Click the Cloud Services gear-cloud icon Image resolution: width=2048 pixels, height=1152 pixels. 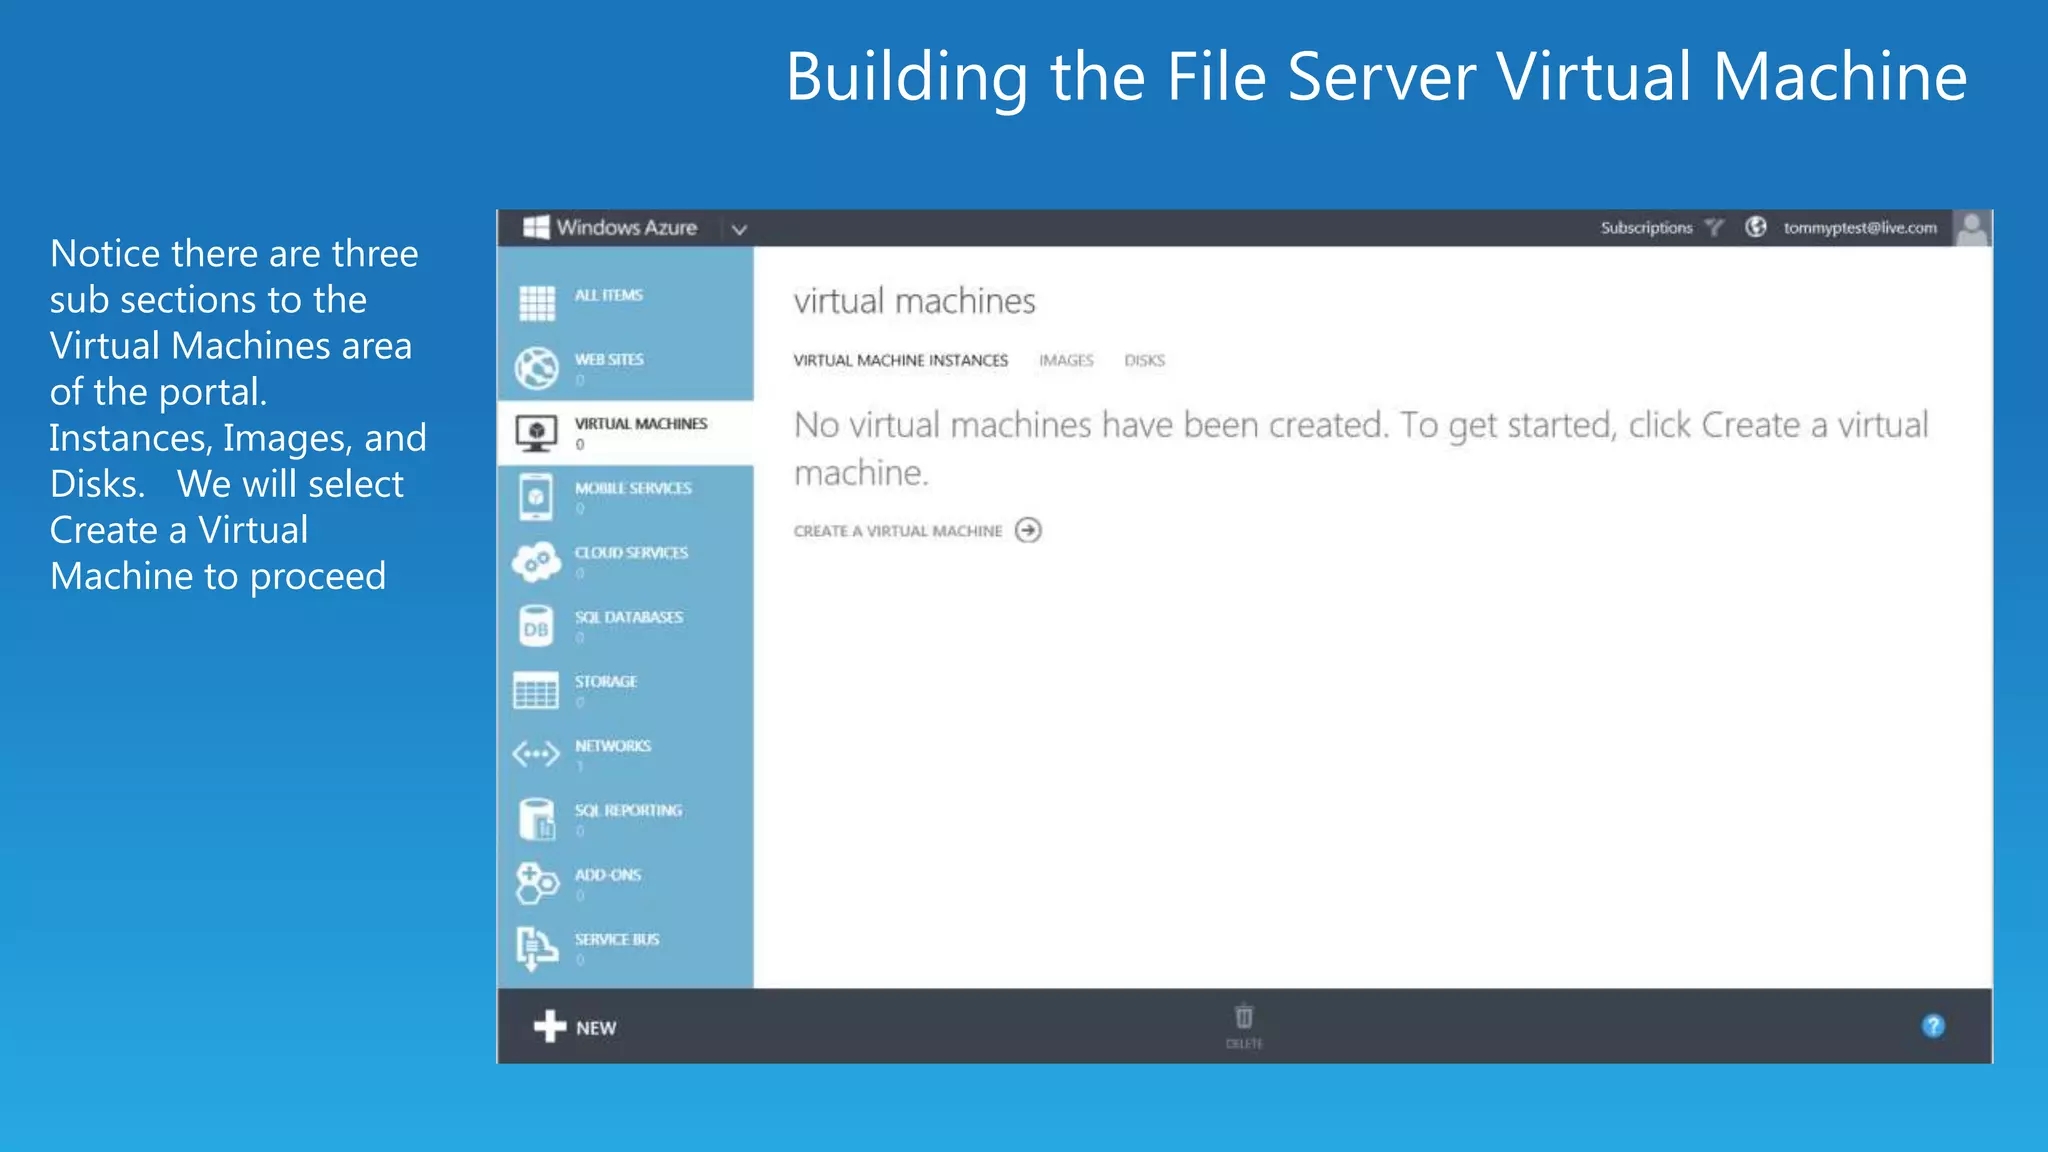click(536, 562)
